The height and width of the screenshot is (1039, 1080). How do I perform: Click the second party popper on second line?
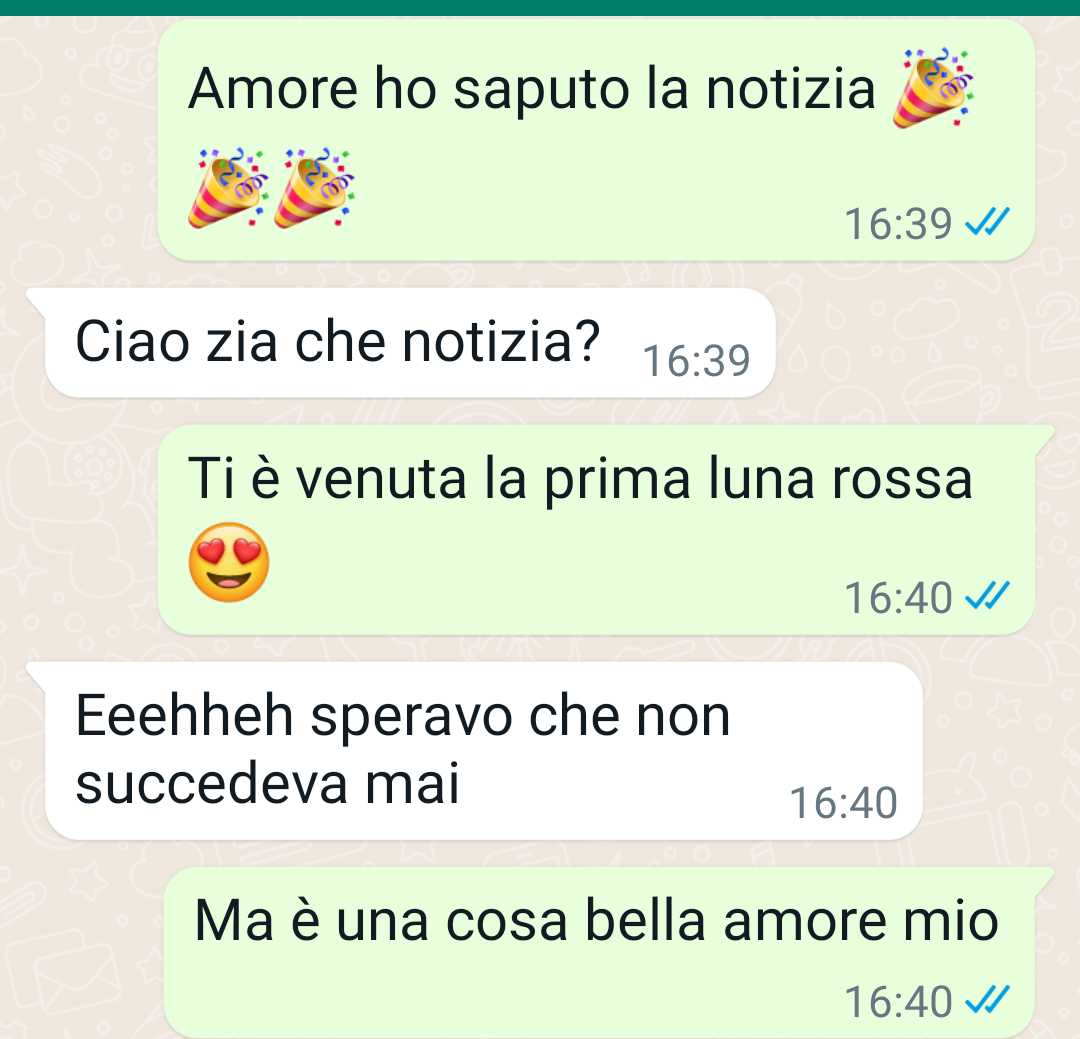tap(313, 187)
